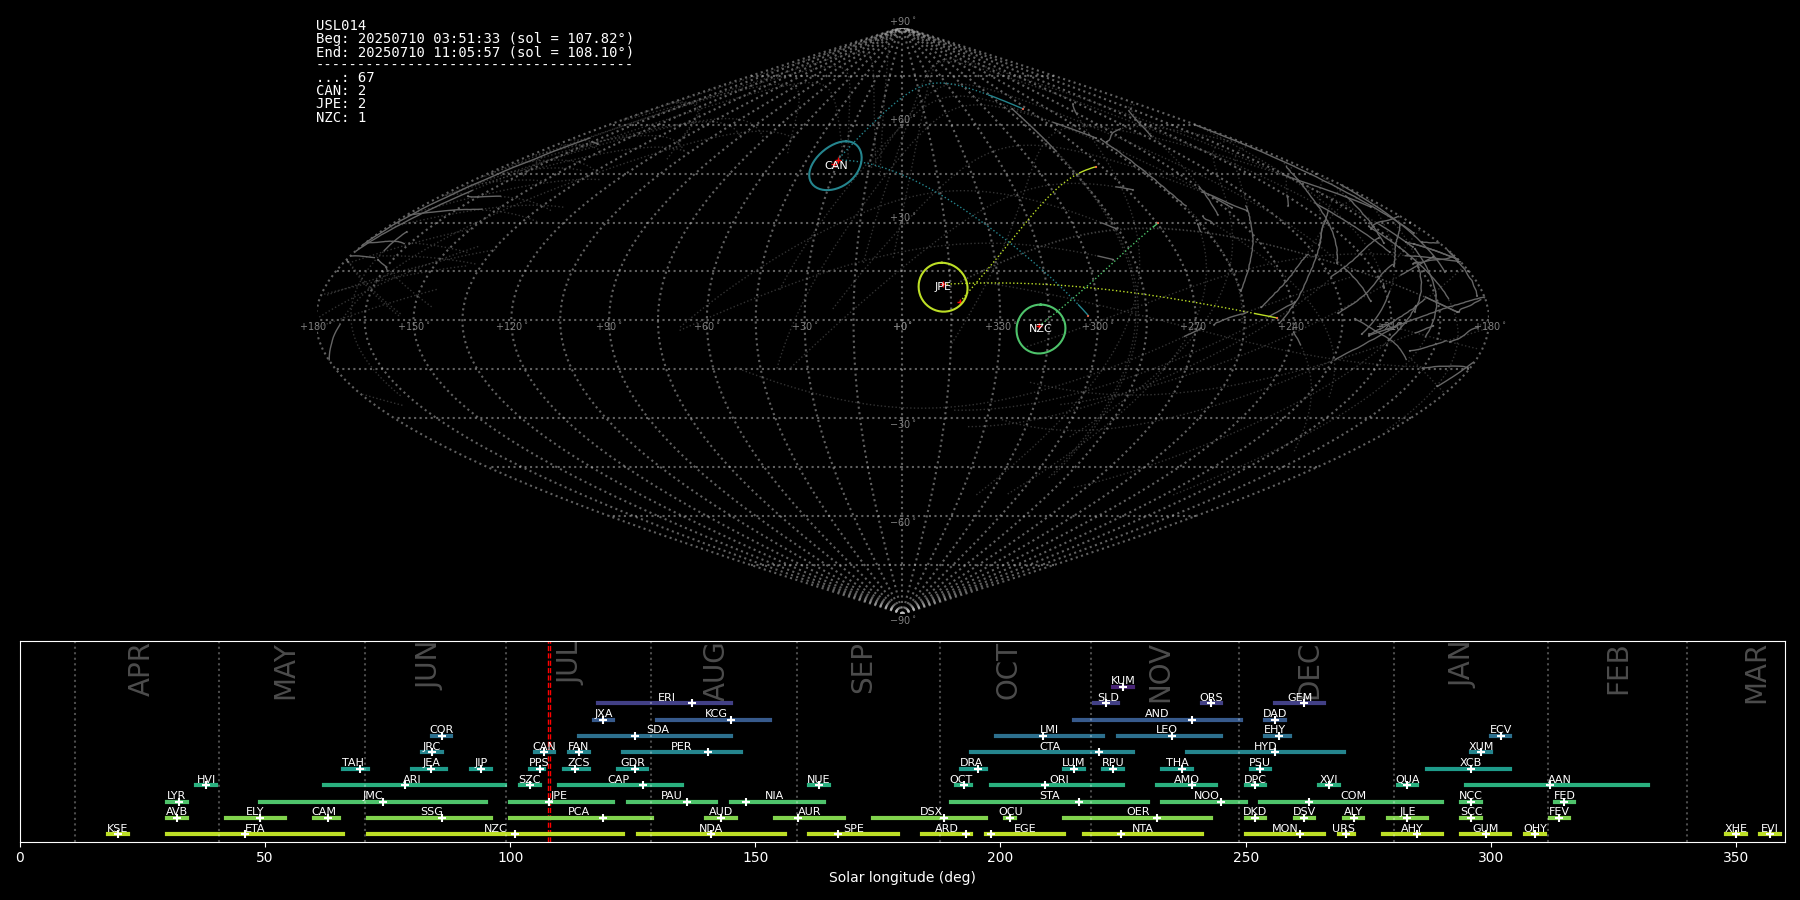Click the MON shower label

[1285, 829]
